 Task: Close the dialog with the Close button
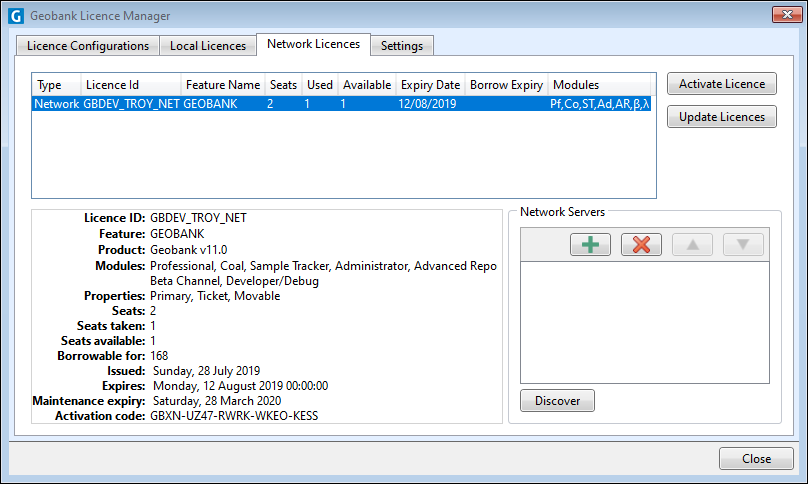(x=756, y=459)
